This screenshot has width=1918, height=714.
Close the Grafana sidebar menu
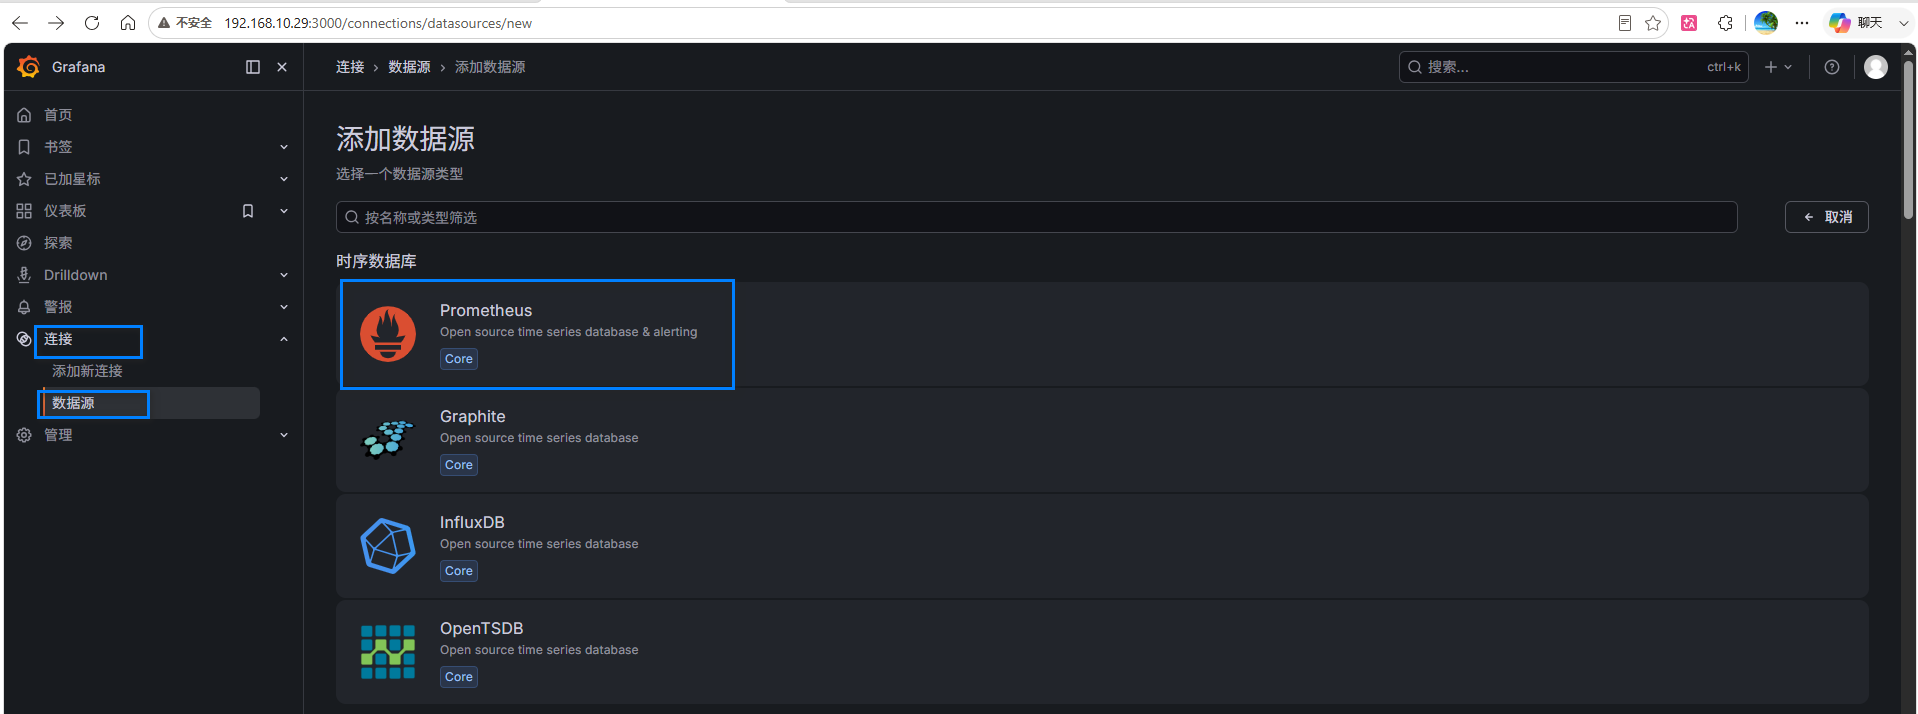click(x=282, y=67)
